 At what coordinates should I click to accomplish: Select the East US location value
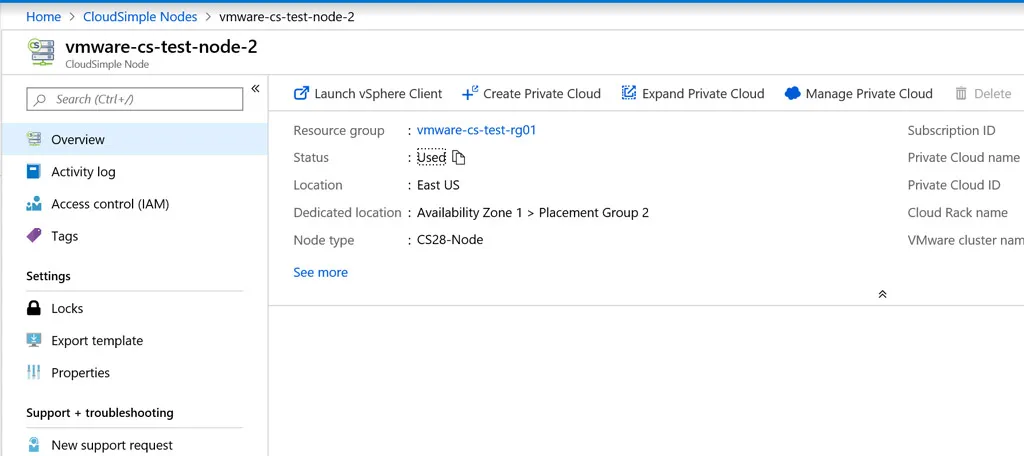(438, 185)
